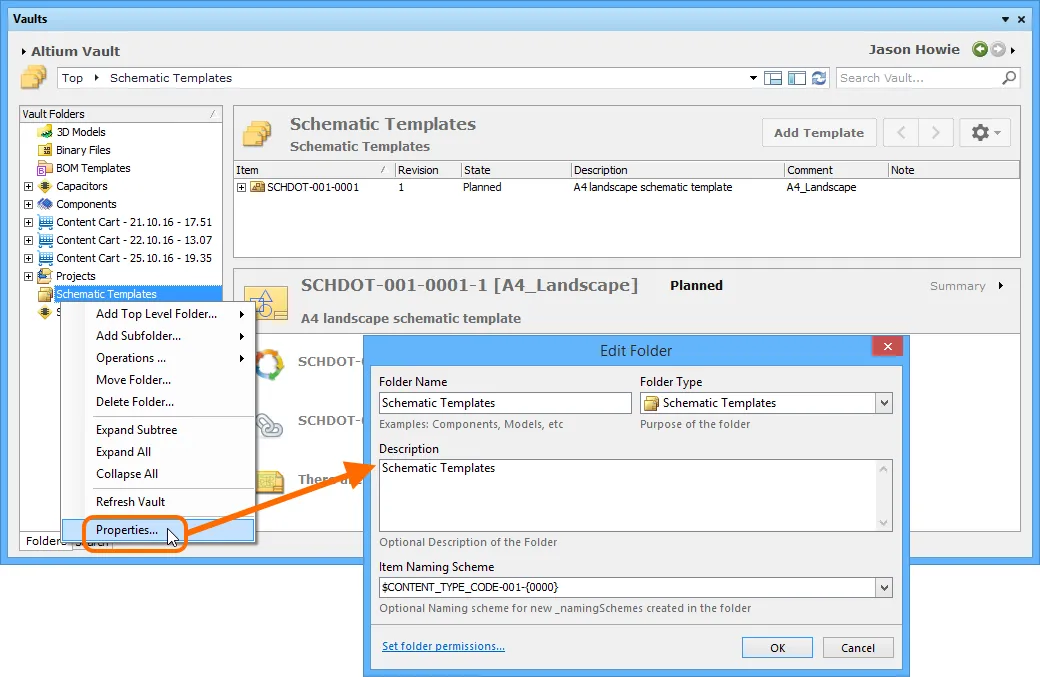Click the refresh vault icon in the path bar
Viewport: 1040px width, 677px height.
819,78
